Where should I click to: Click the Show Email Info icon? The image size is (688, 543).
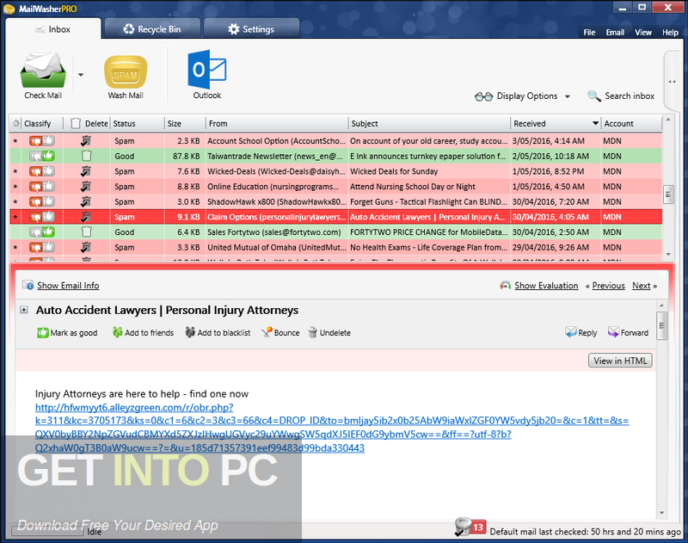click(28, 285)
